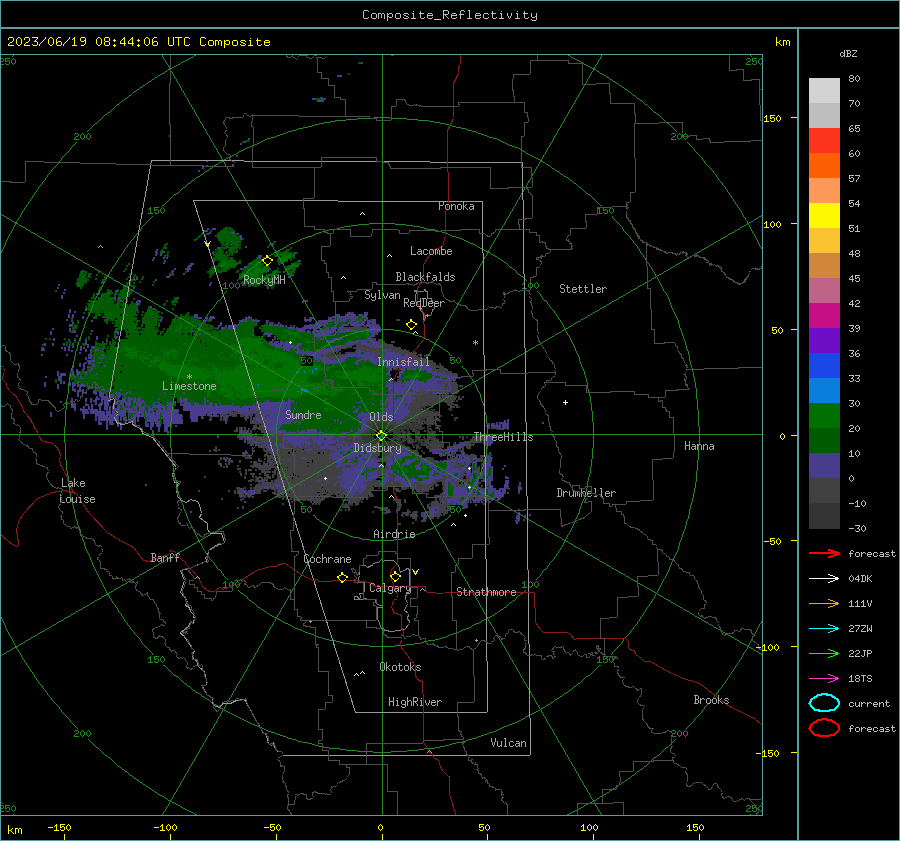Click the magenta 18TS arrow icon
The height and width of the screenshot is (841, 900).
(824, 679)
